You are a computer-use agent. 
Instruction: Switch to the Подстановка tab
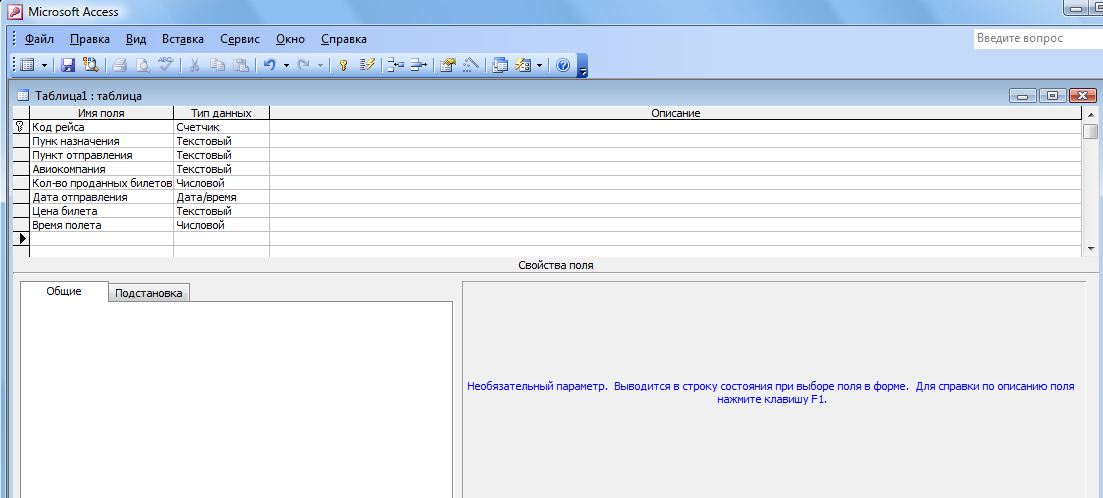(148, 293)
